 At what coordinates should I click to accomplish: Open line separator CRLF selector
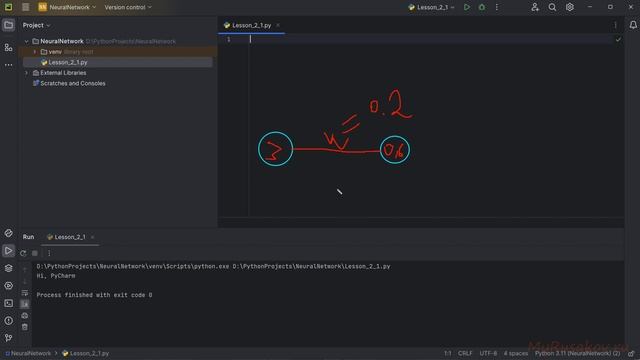coord(465,353)
